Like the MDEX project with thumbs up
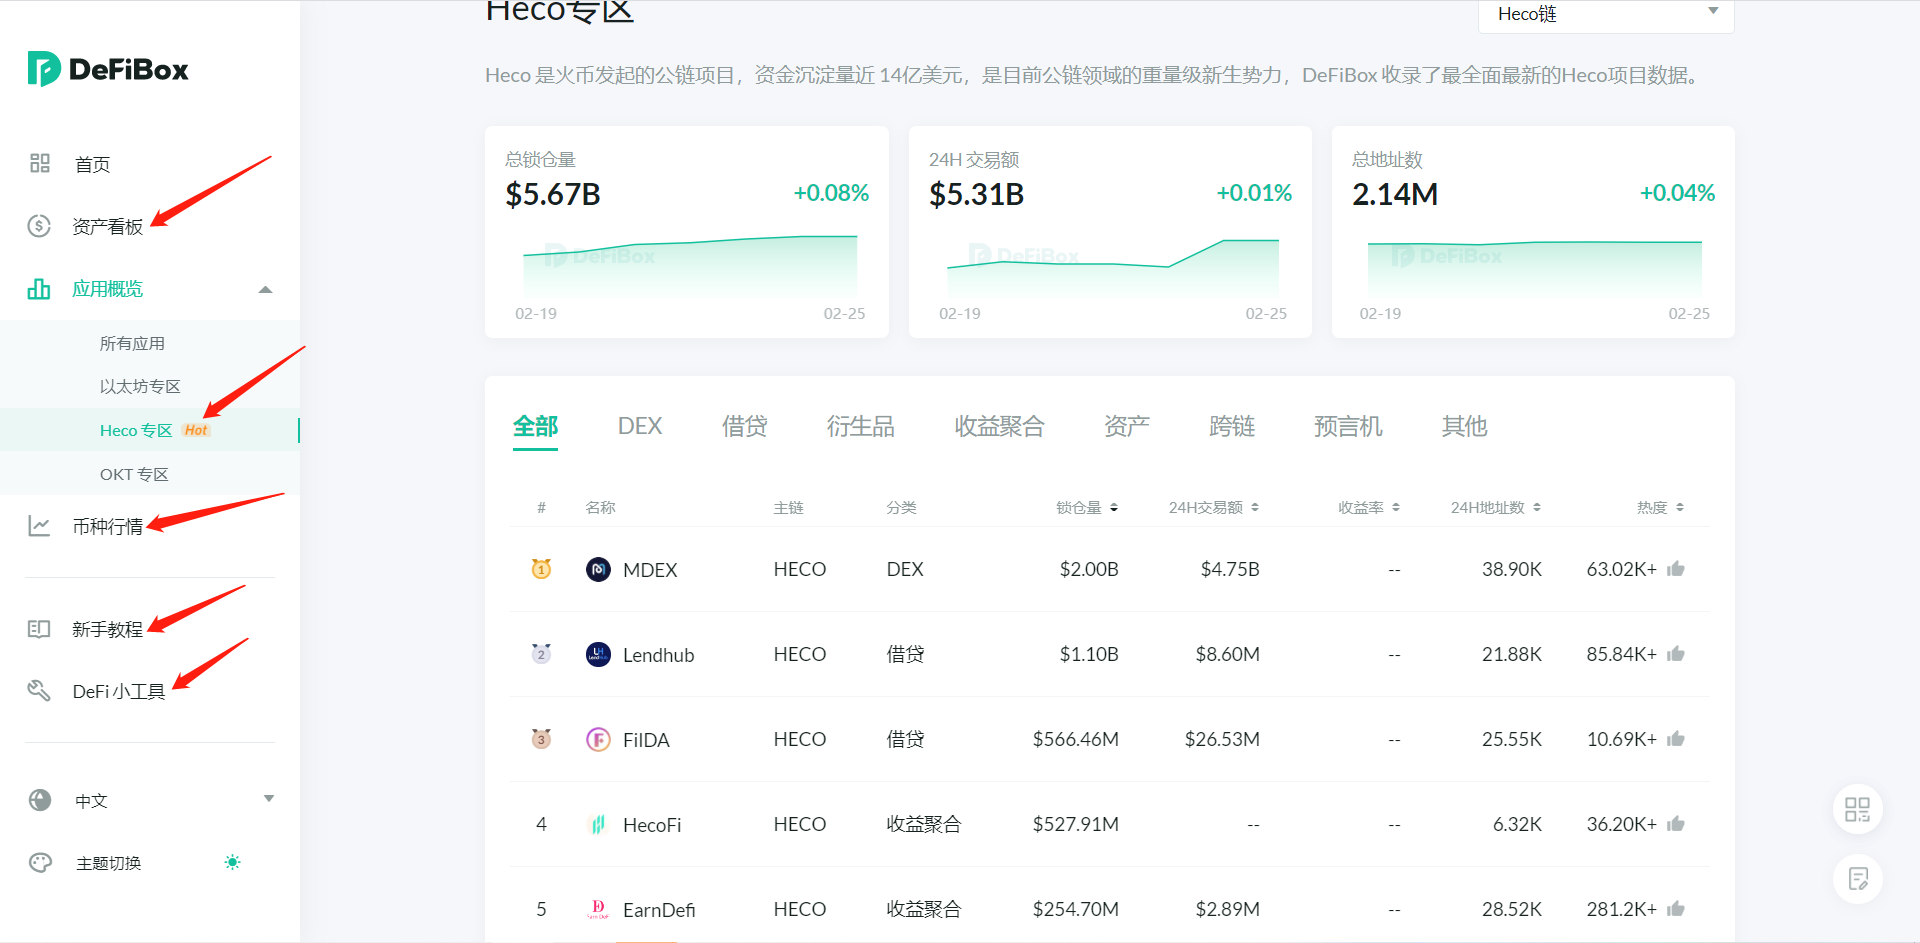 (x=1677, y=568)
